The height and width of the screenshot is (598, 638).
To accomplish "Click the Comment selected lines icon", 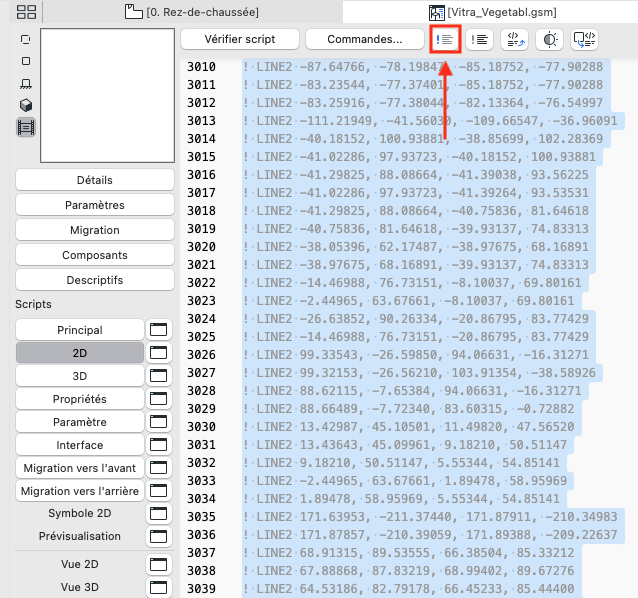I will (445, 39).
